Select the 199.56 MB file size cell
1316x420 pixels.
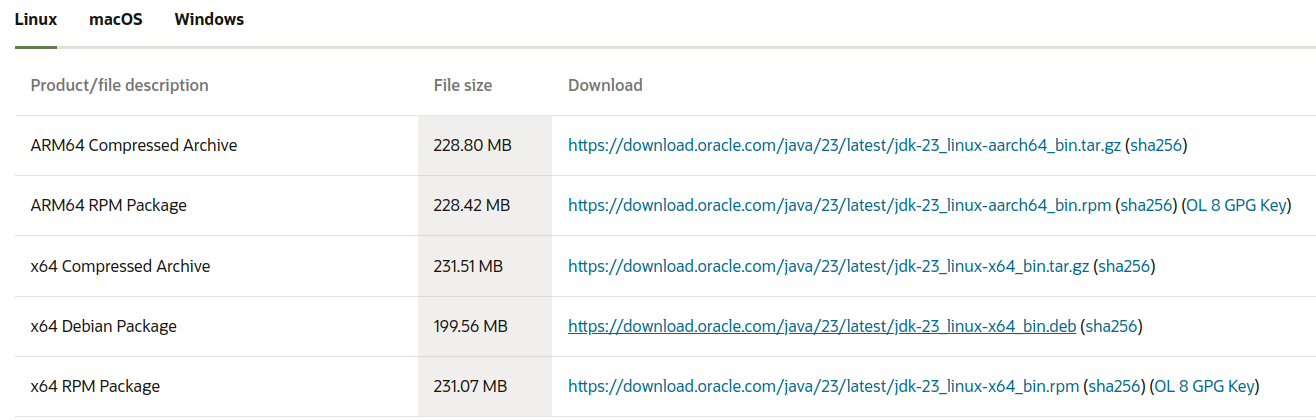[x=471, y=326]
